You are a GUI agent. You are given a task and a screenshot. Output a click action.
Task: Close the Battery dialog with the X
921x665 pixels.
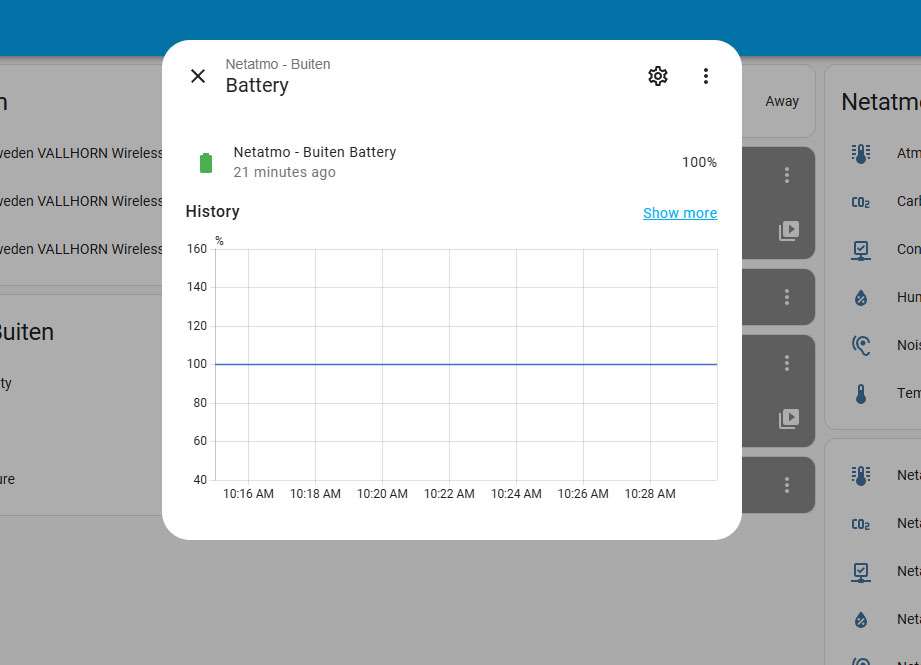coord(198,76)
